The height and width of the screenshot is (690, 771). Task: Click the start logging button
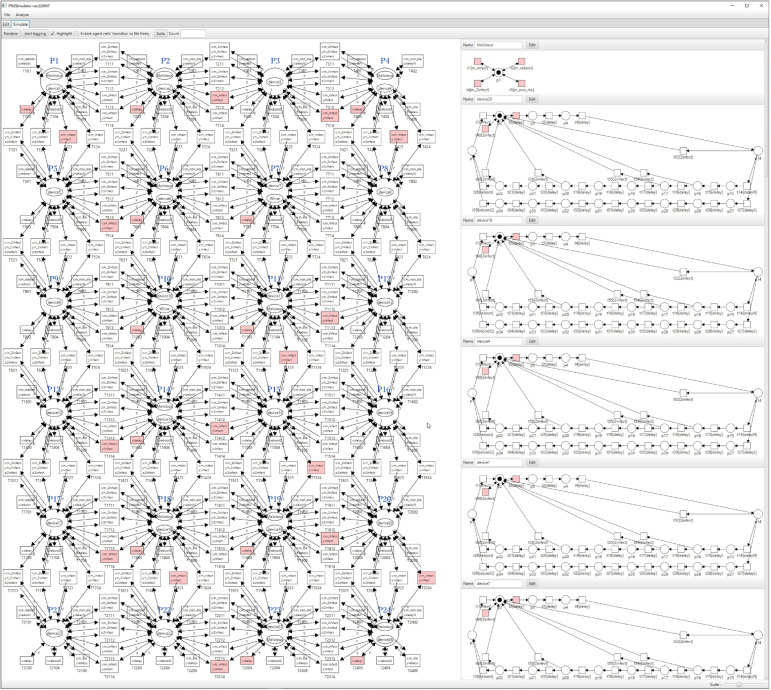[35, 33]
